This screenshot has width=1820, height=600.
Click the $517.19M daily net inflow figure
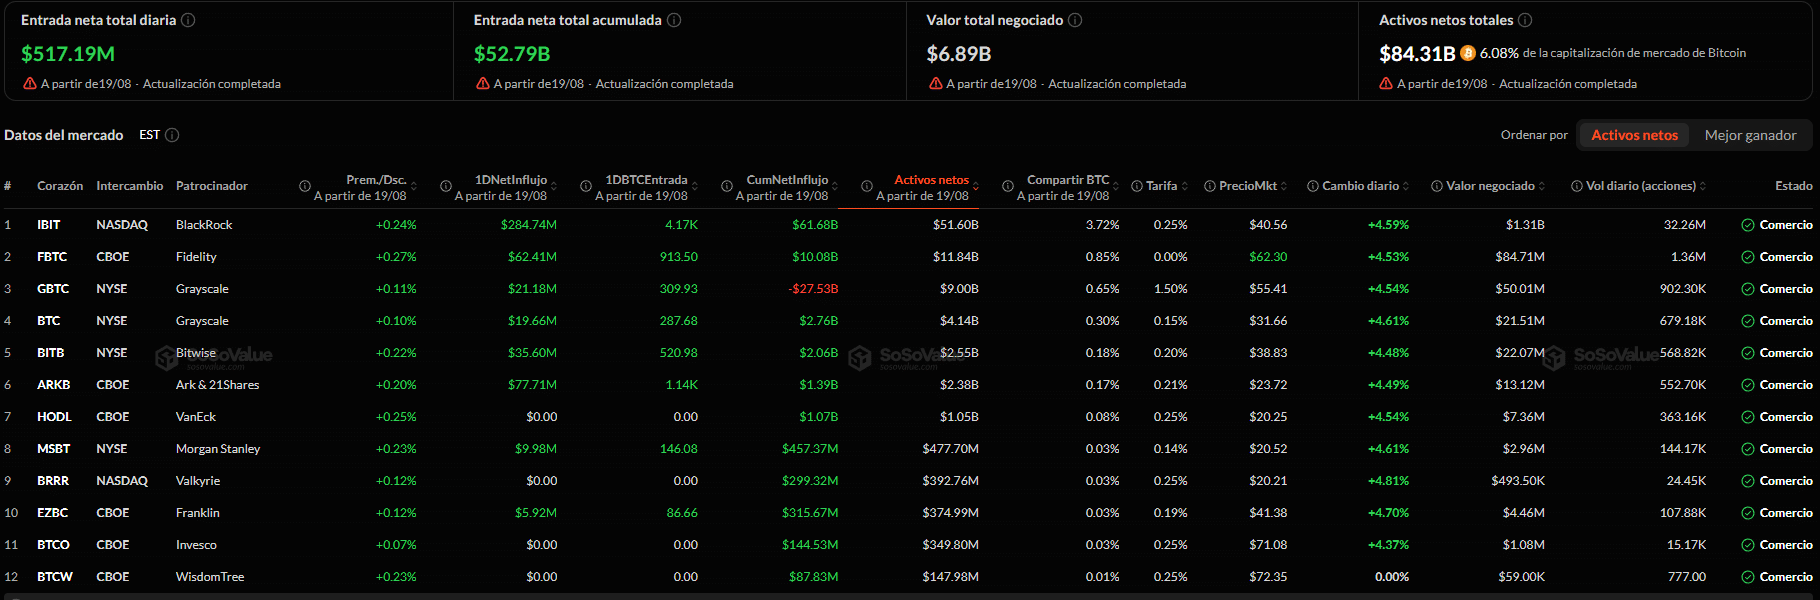coord(68,54)
